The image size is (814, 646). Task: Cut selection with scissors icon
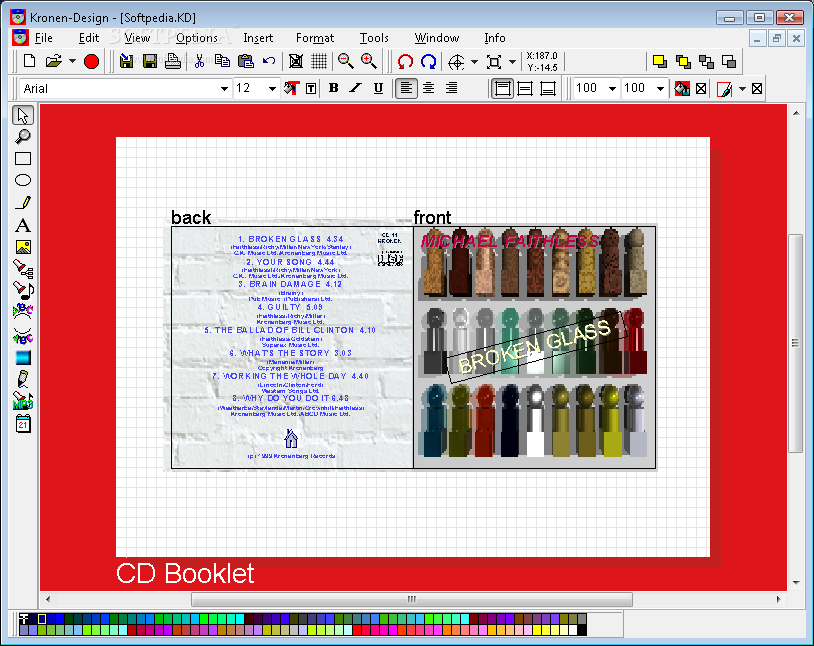pyautogui.click(x=199, y=61)
